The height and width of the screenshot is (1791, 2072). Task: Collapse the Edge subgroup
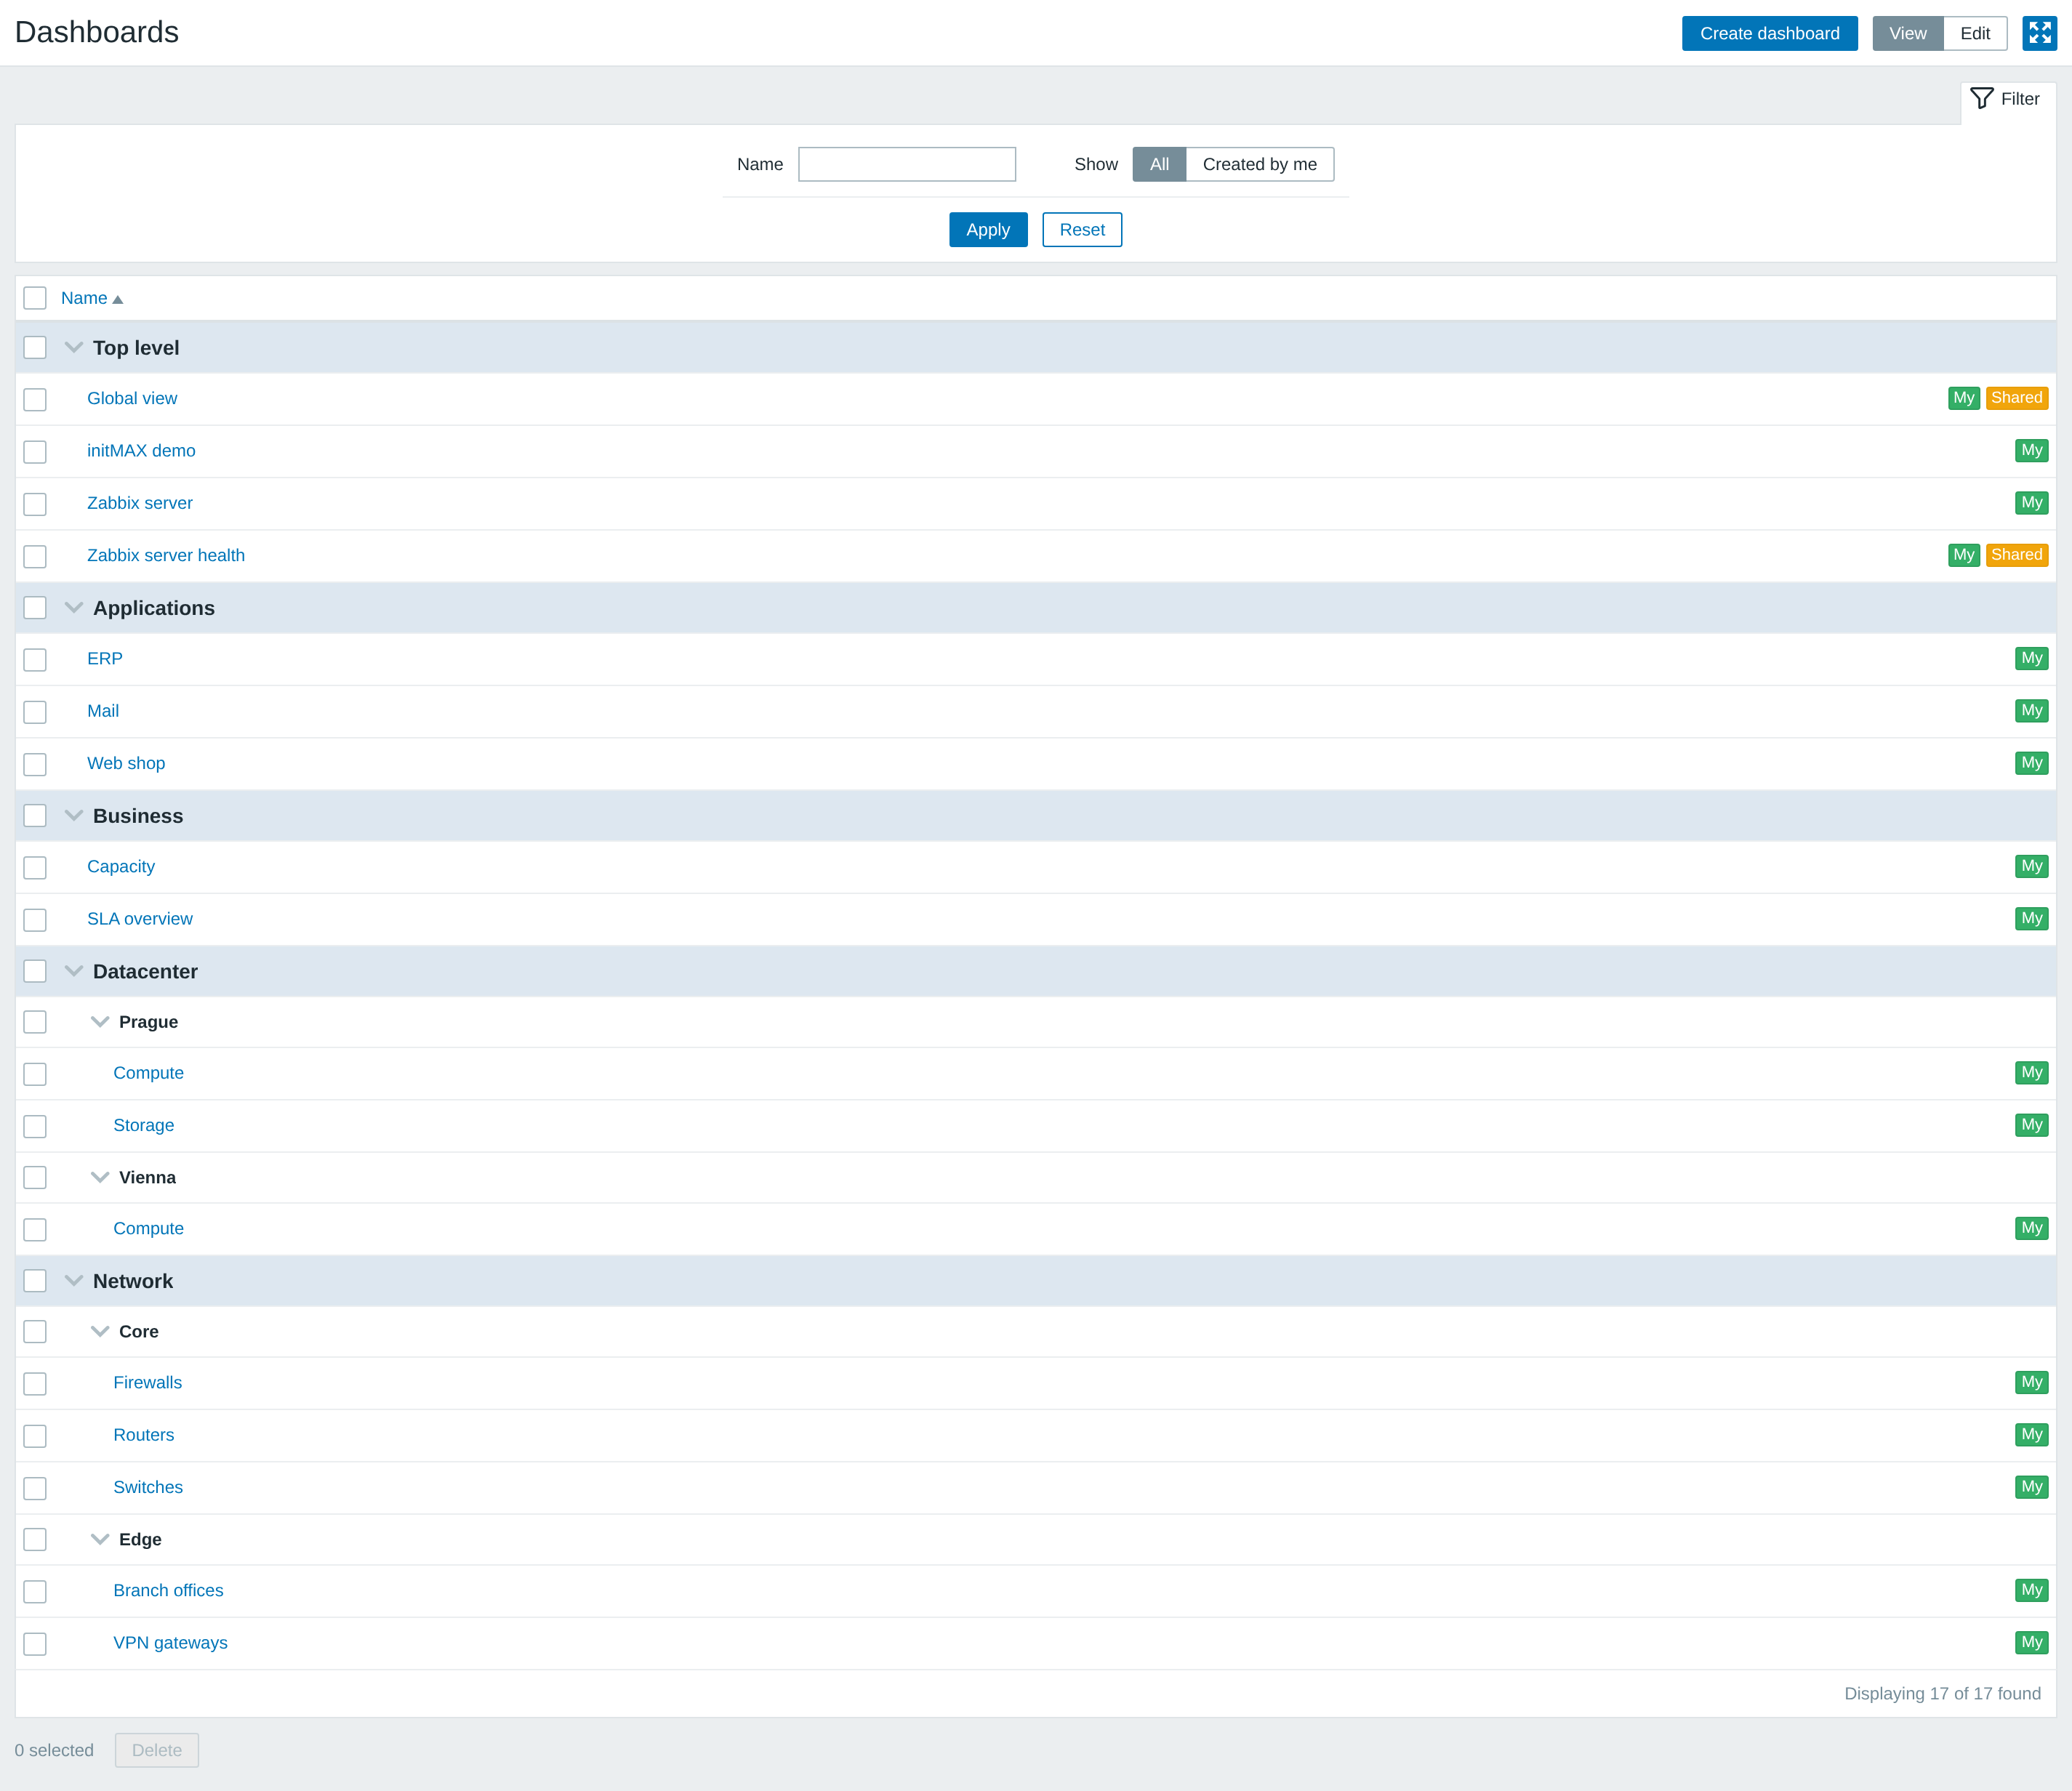(100, 1540)
